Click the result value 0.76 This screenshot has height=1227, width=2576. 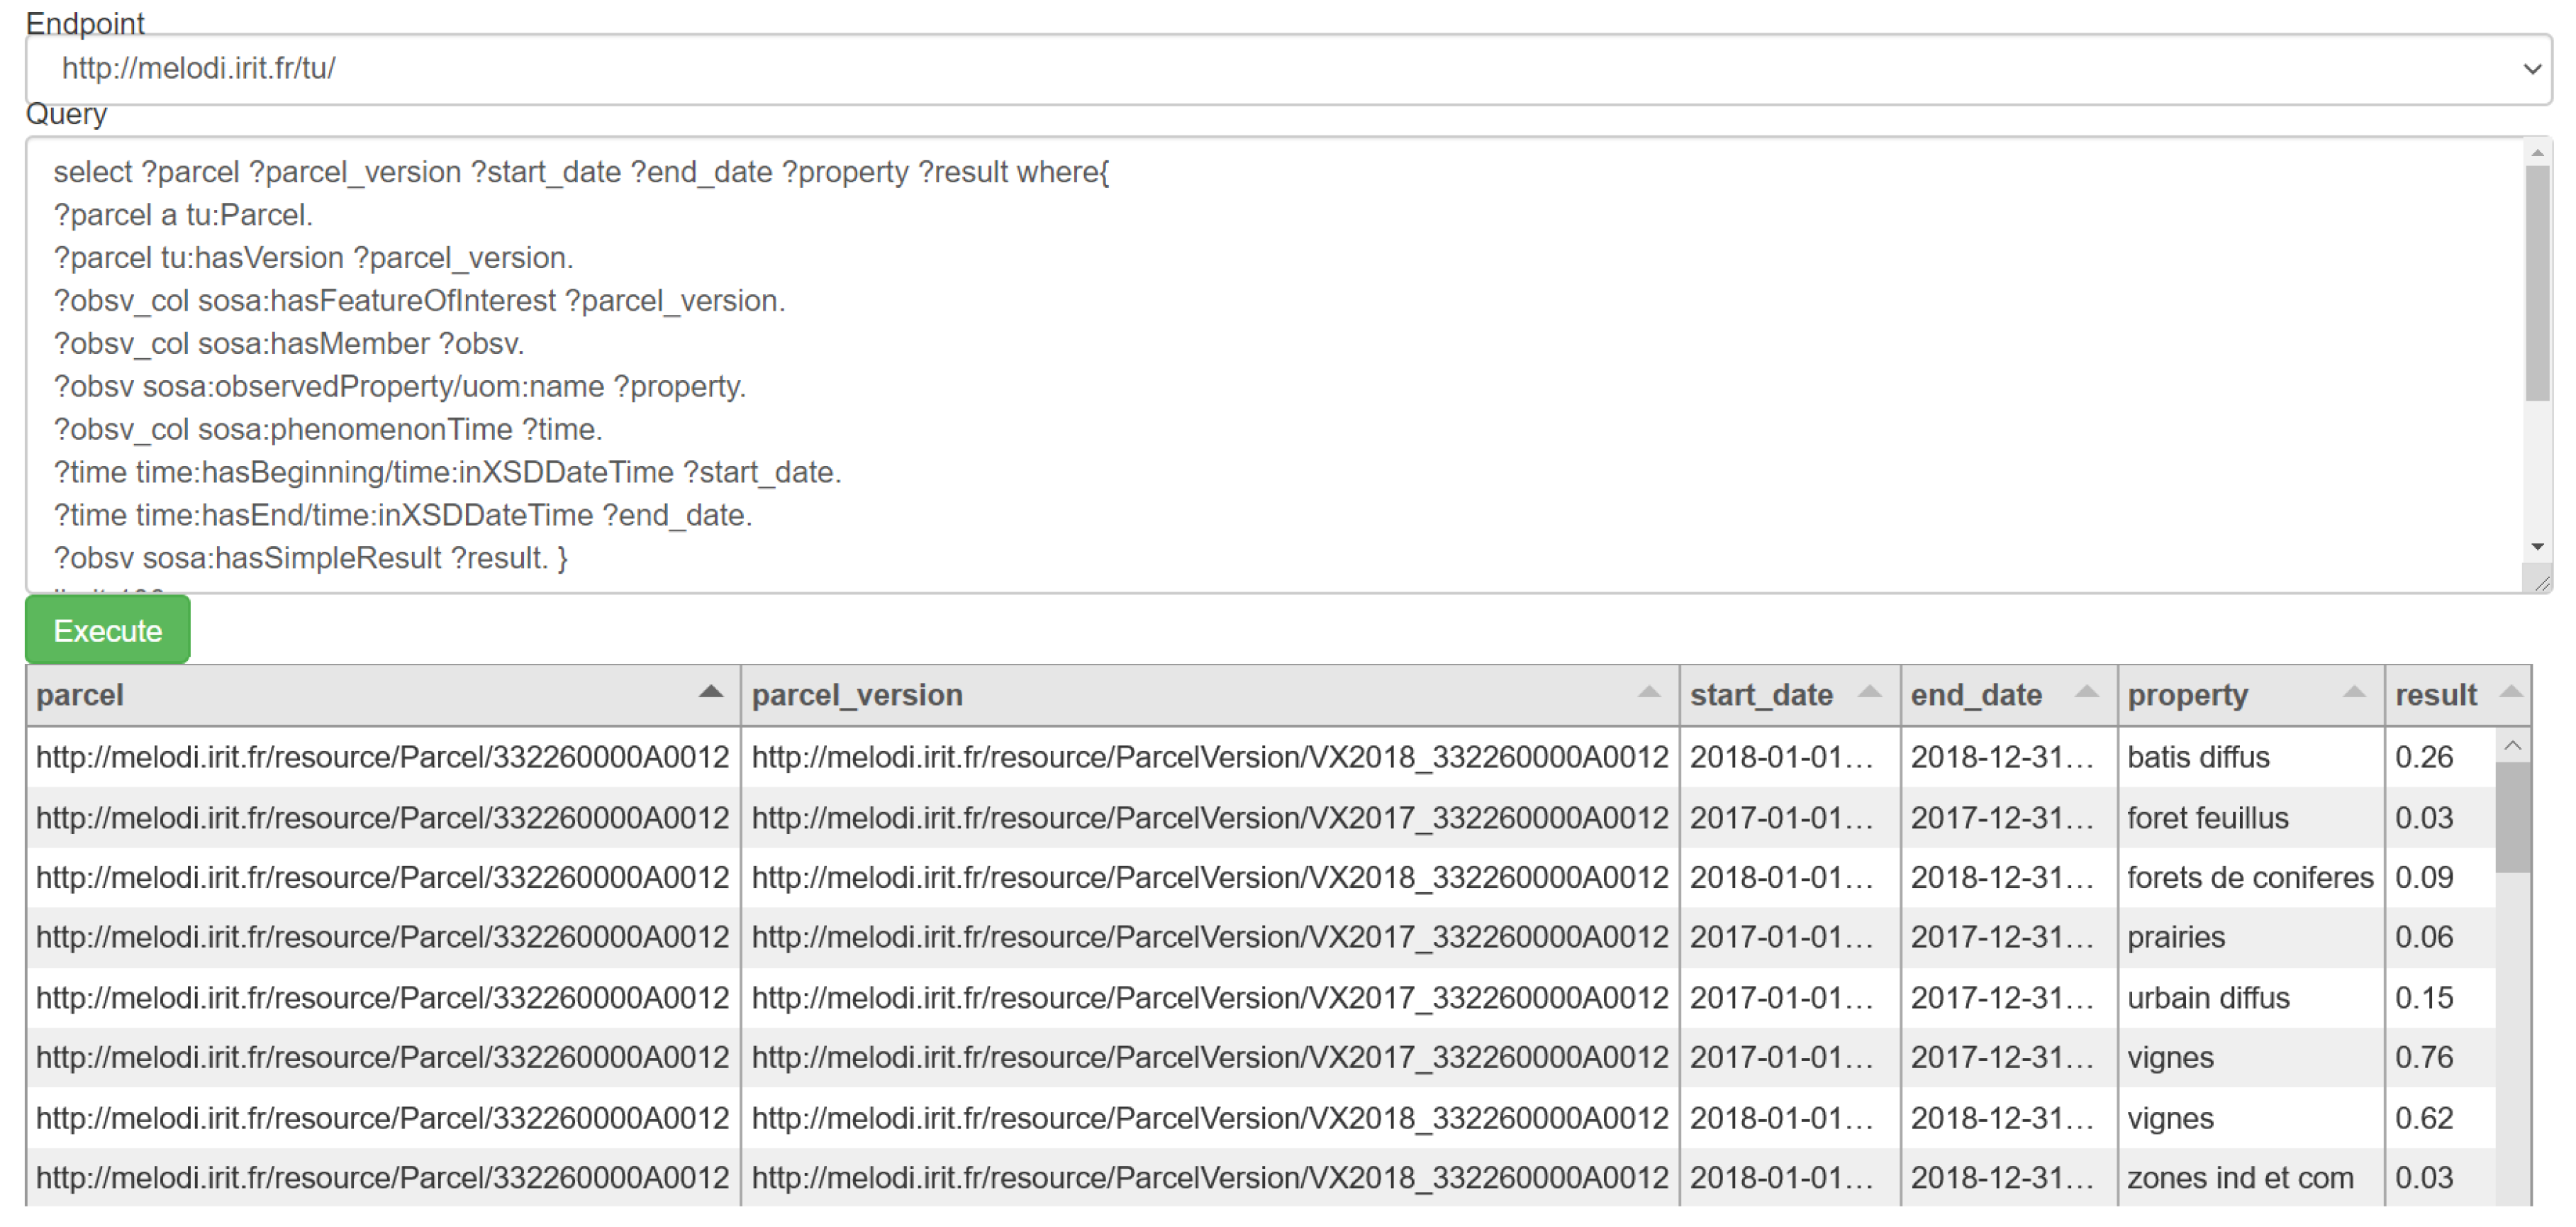pyautogui.click(x=2423, y=1058)
